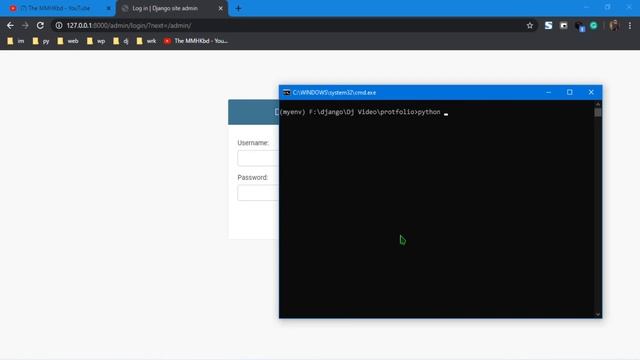Open the 'web' bookmark folder
The image size is (640, 360).
(x=68, y=41)
